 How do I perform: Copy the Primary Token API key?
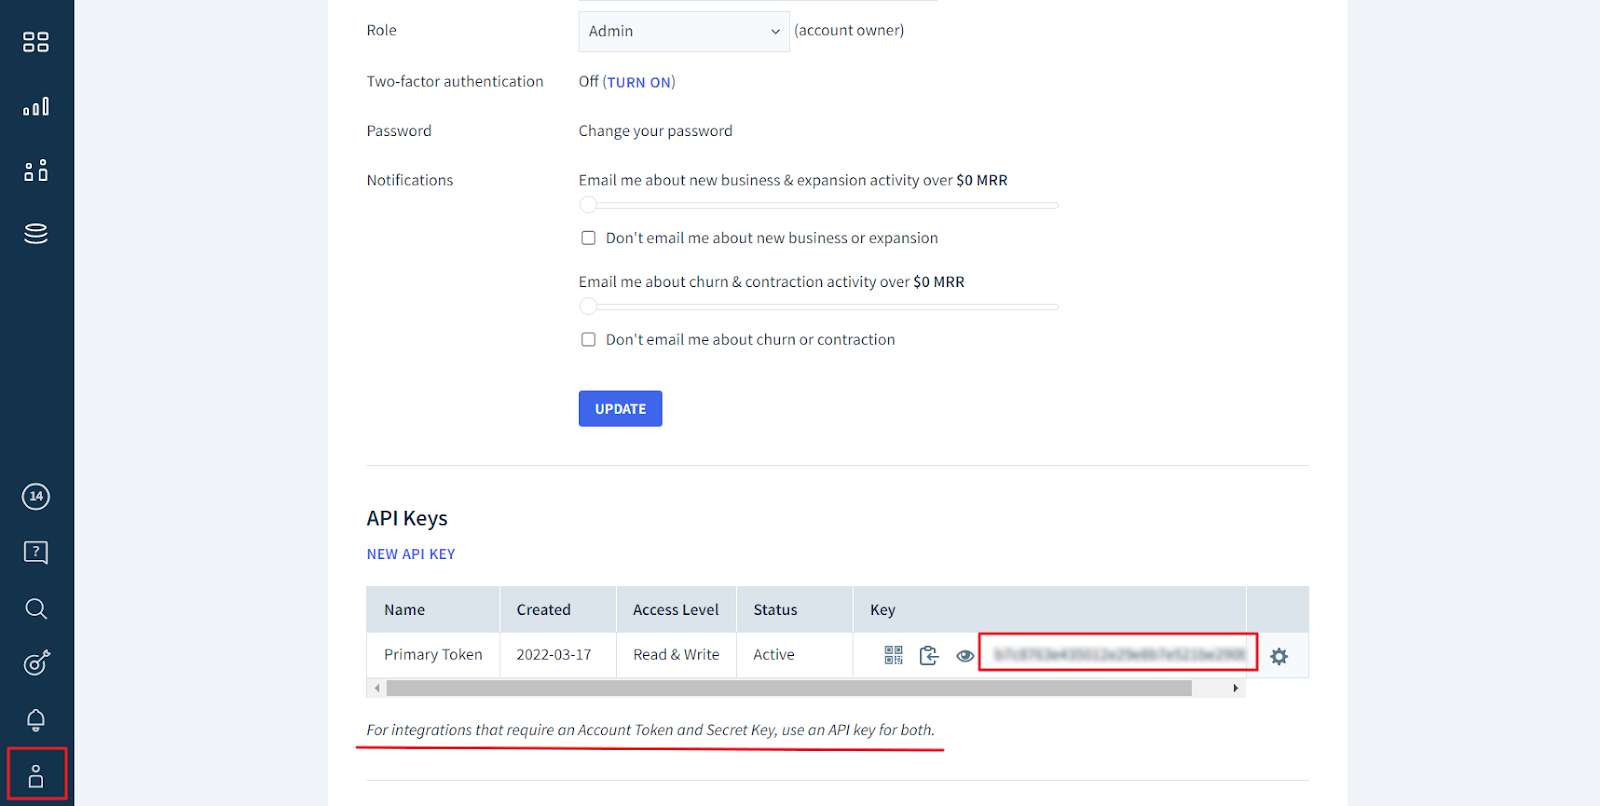[x=929, y=655]
